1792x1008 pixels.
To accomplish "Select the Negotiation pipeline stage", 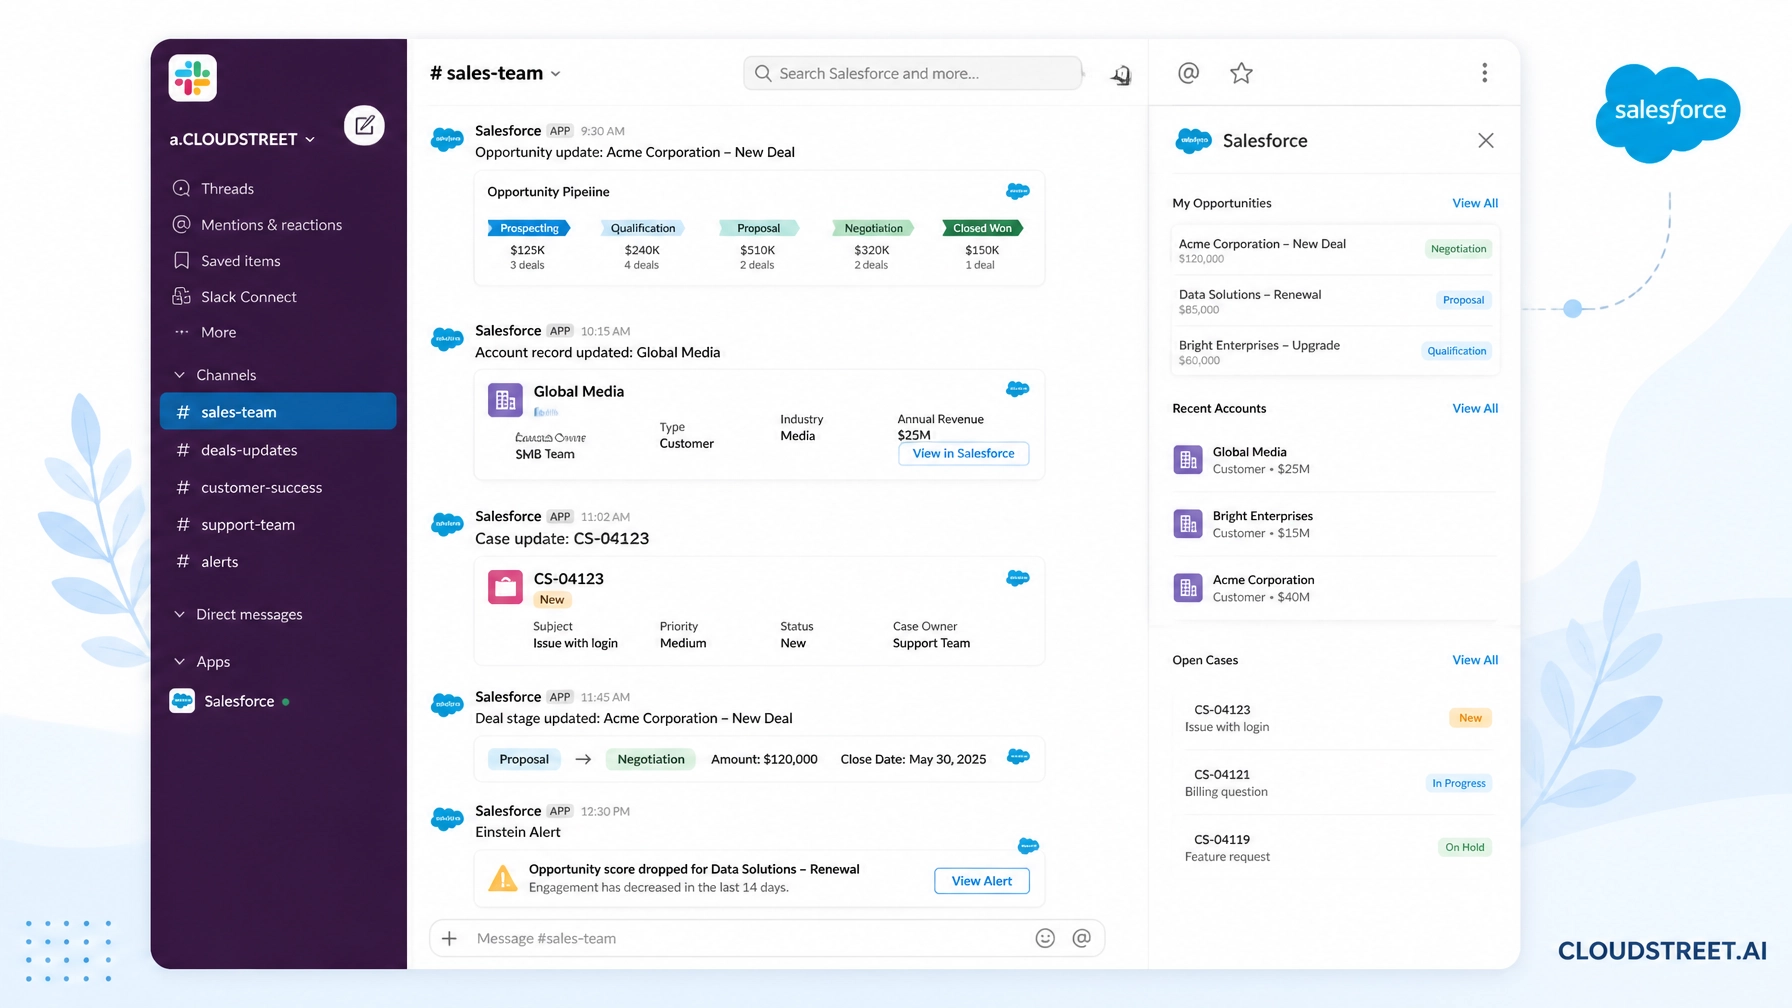I will click(x=873, y=228).
